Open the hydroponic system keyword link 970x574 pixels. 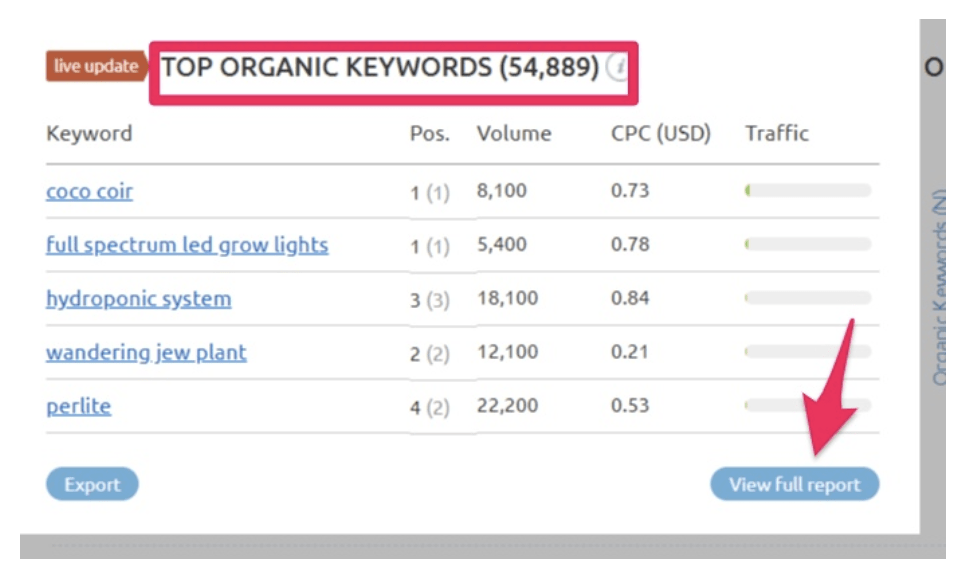[x=138, y=299]
